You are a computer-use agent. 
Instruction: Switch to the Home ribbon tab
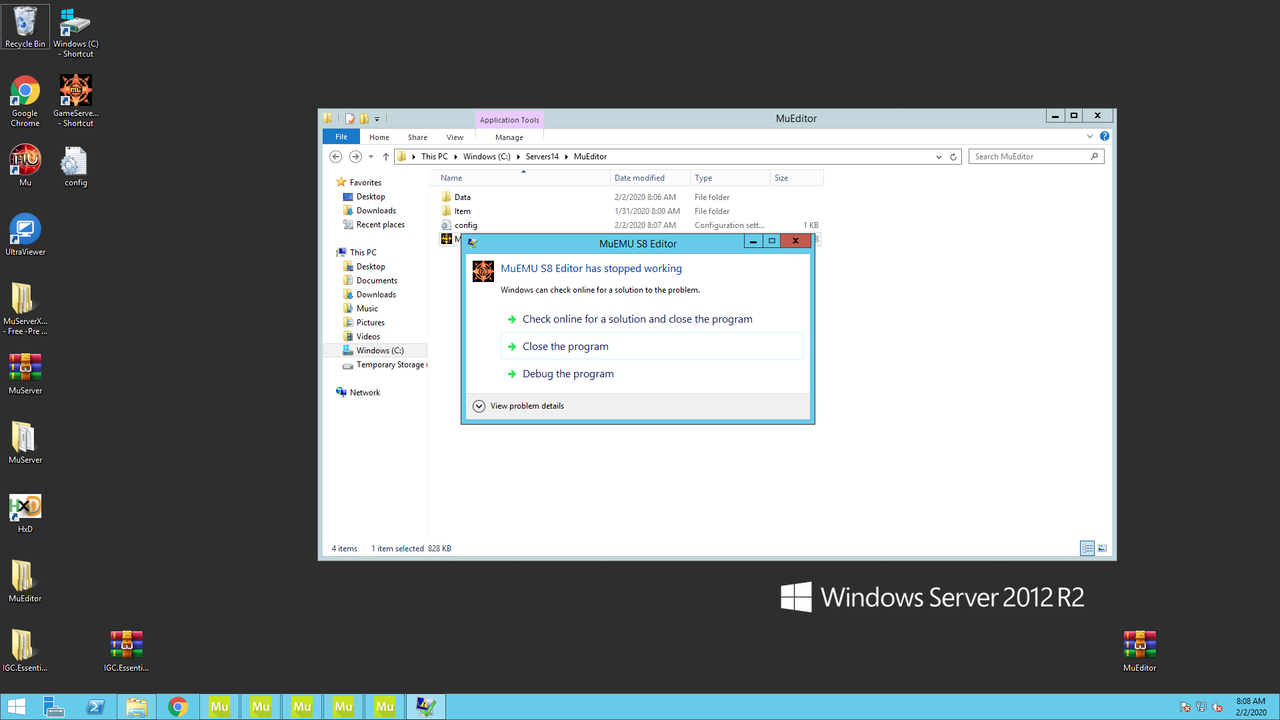coord(379,137)
